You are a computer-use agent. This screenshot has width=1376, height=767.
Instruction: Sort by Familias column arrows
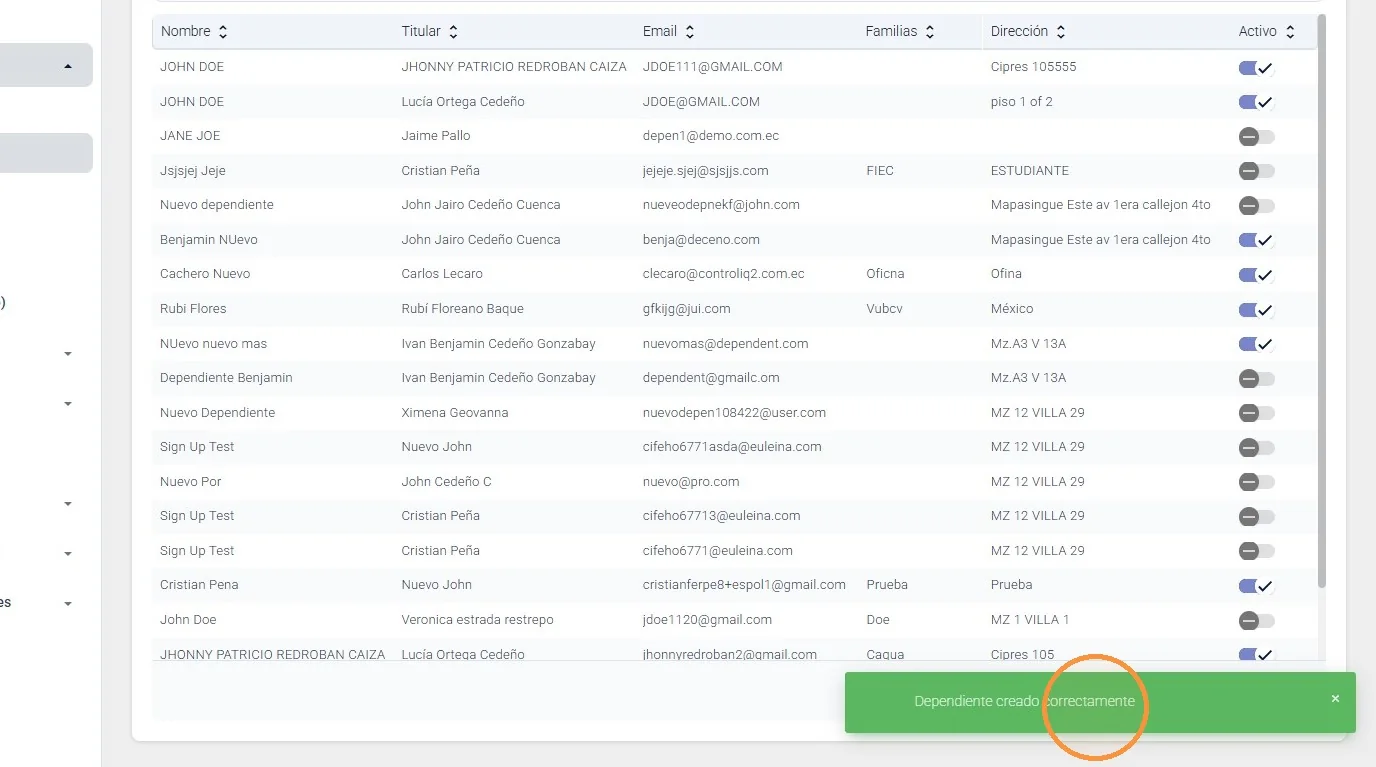coord(929,32)
